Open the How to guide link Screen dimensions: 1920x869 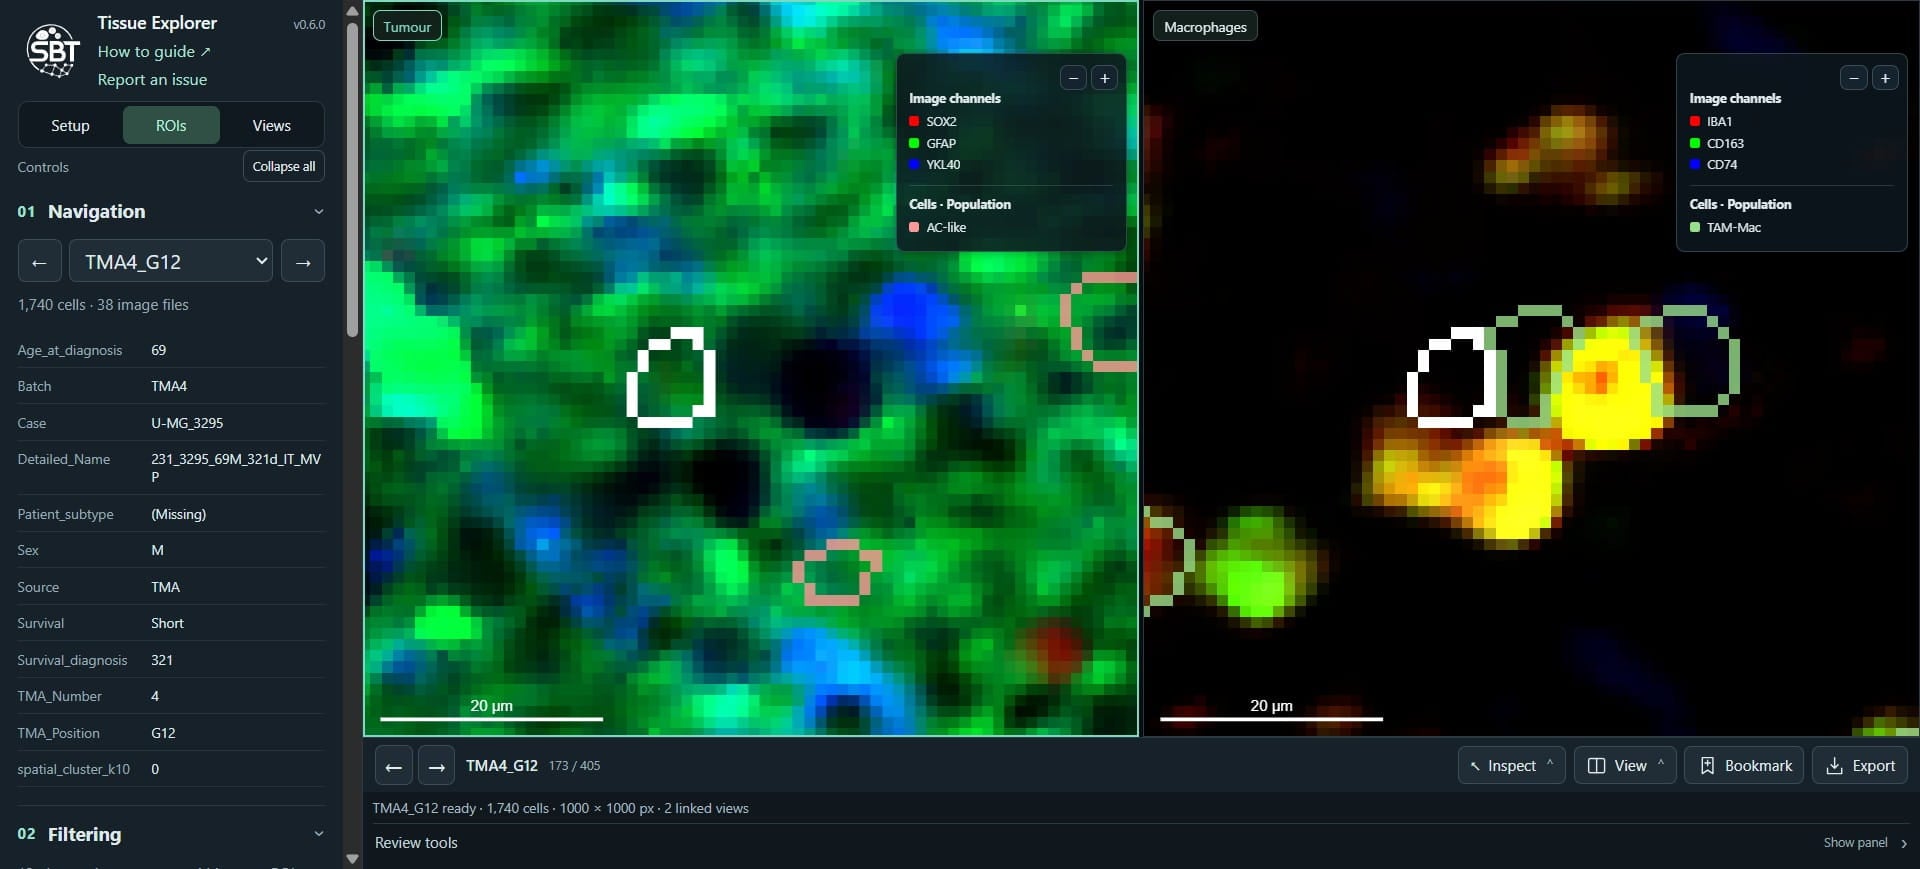tap(154, 51)
